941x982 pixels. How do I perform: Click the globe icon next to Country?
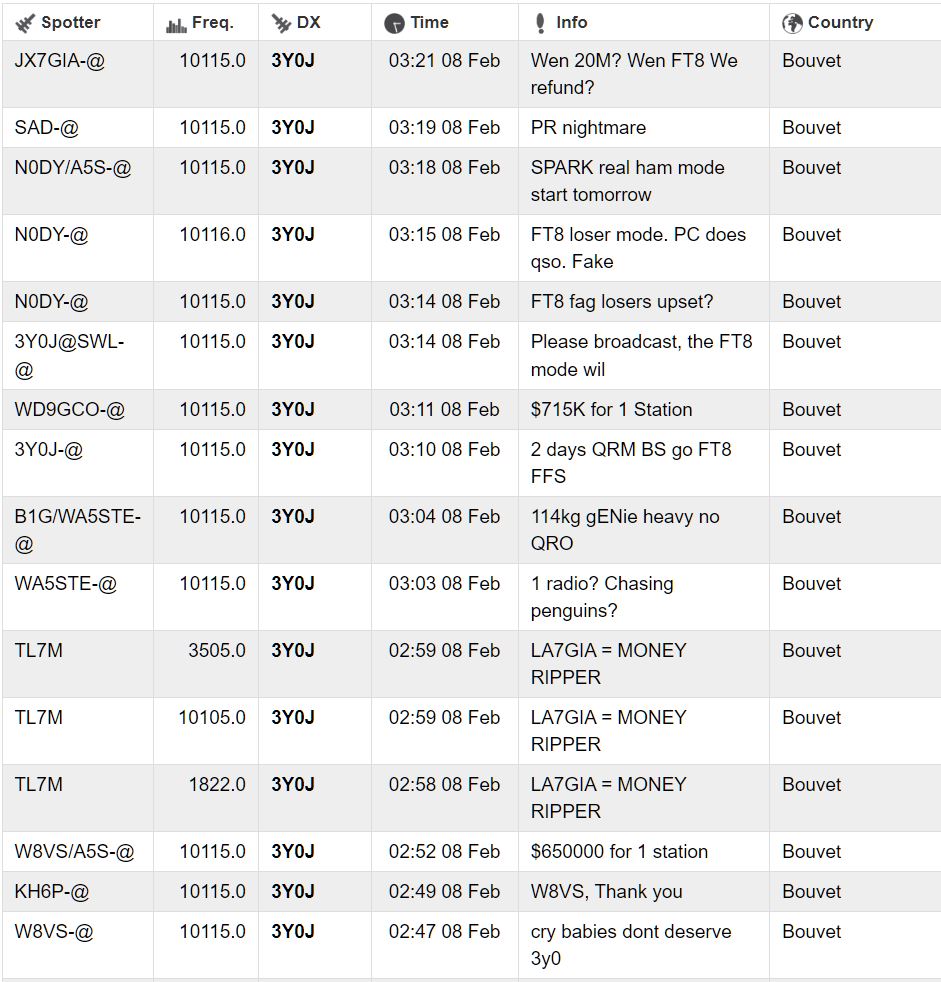[793, 24]
